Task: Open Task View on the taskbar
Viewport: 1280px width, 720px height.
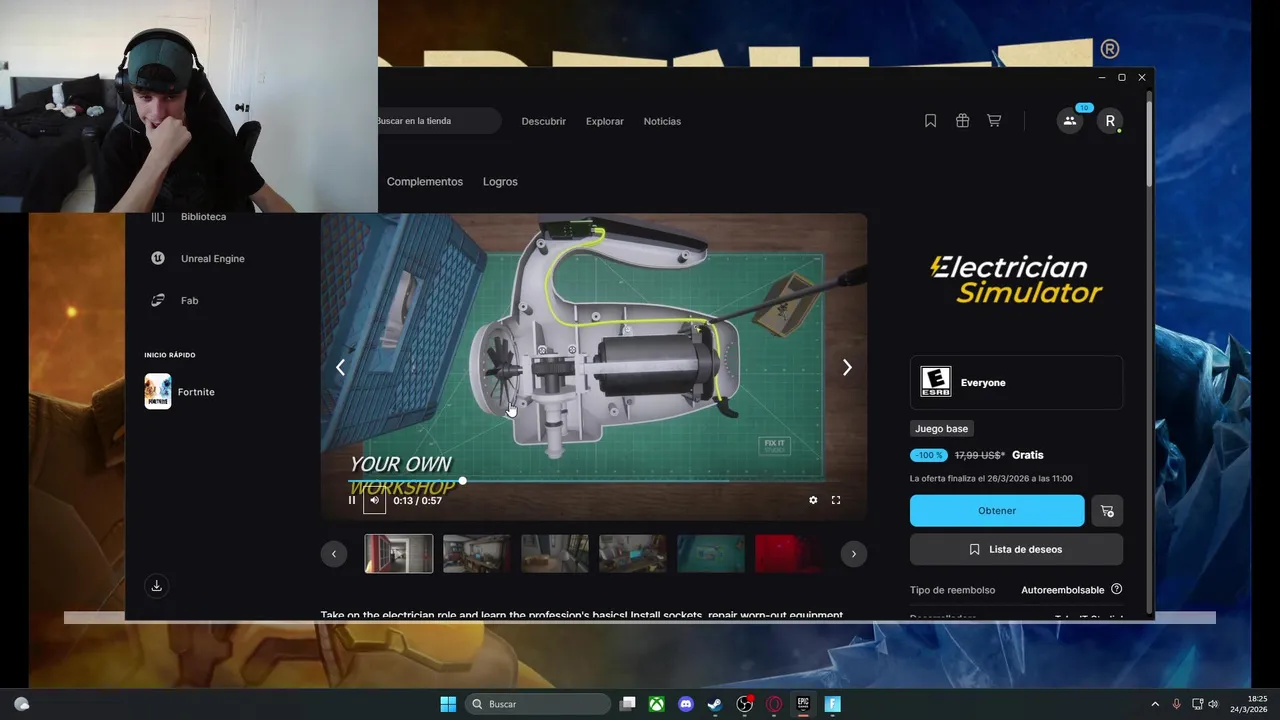Action: pyautogui.click(x=627, y=704)
